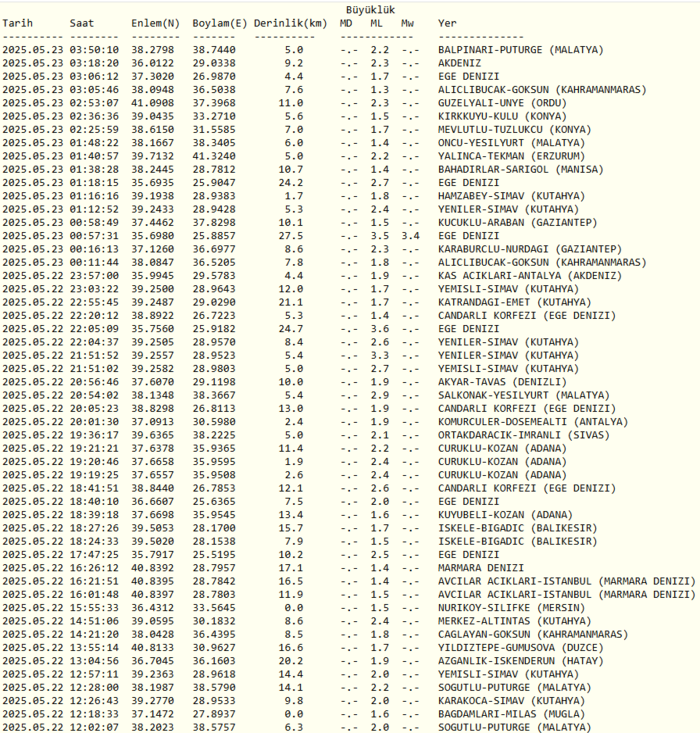The height and width of the screenshot is (733, 700).
Task: Select AKYAR-TAVAS (DENIZLI) location
Action: point(502,382)
